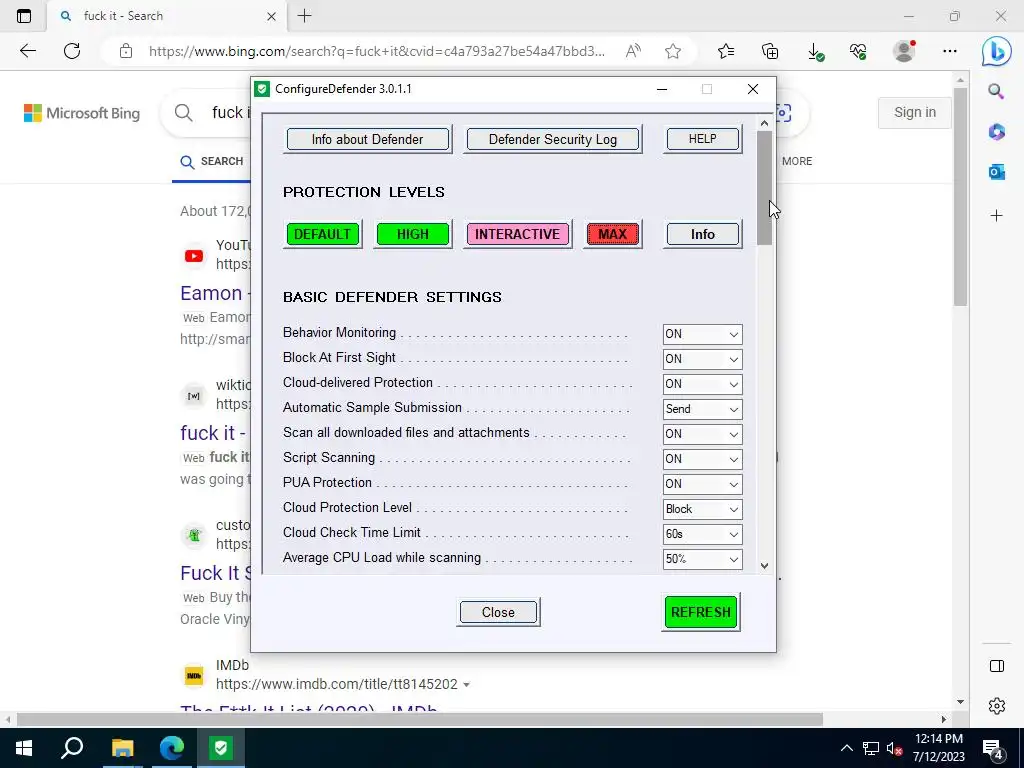Image resolution: width=1024 pixels, height=768 pixels.
Task: View site information lock icon
Action: [126, 51]
